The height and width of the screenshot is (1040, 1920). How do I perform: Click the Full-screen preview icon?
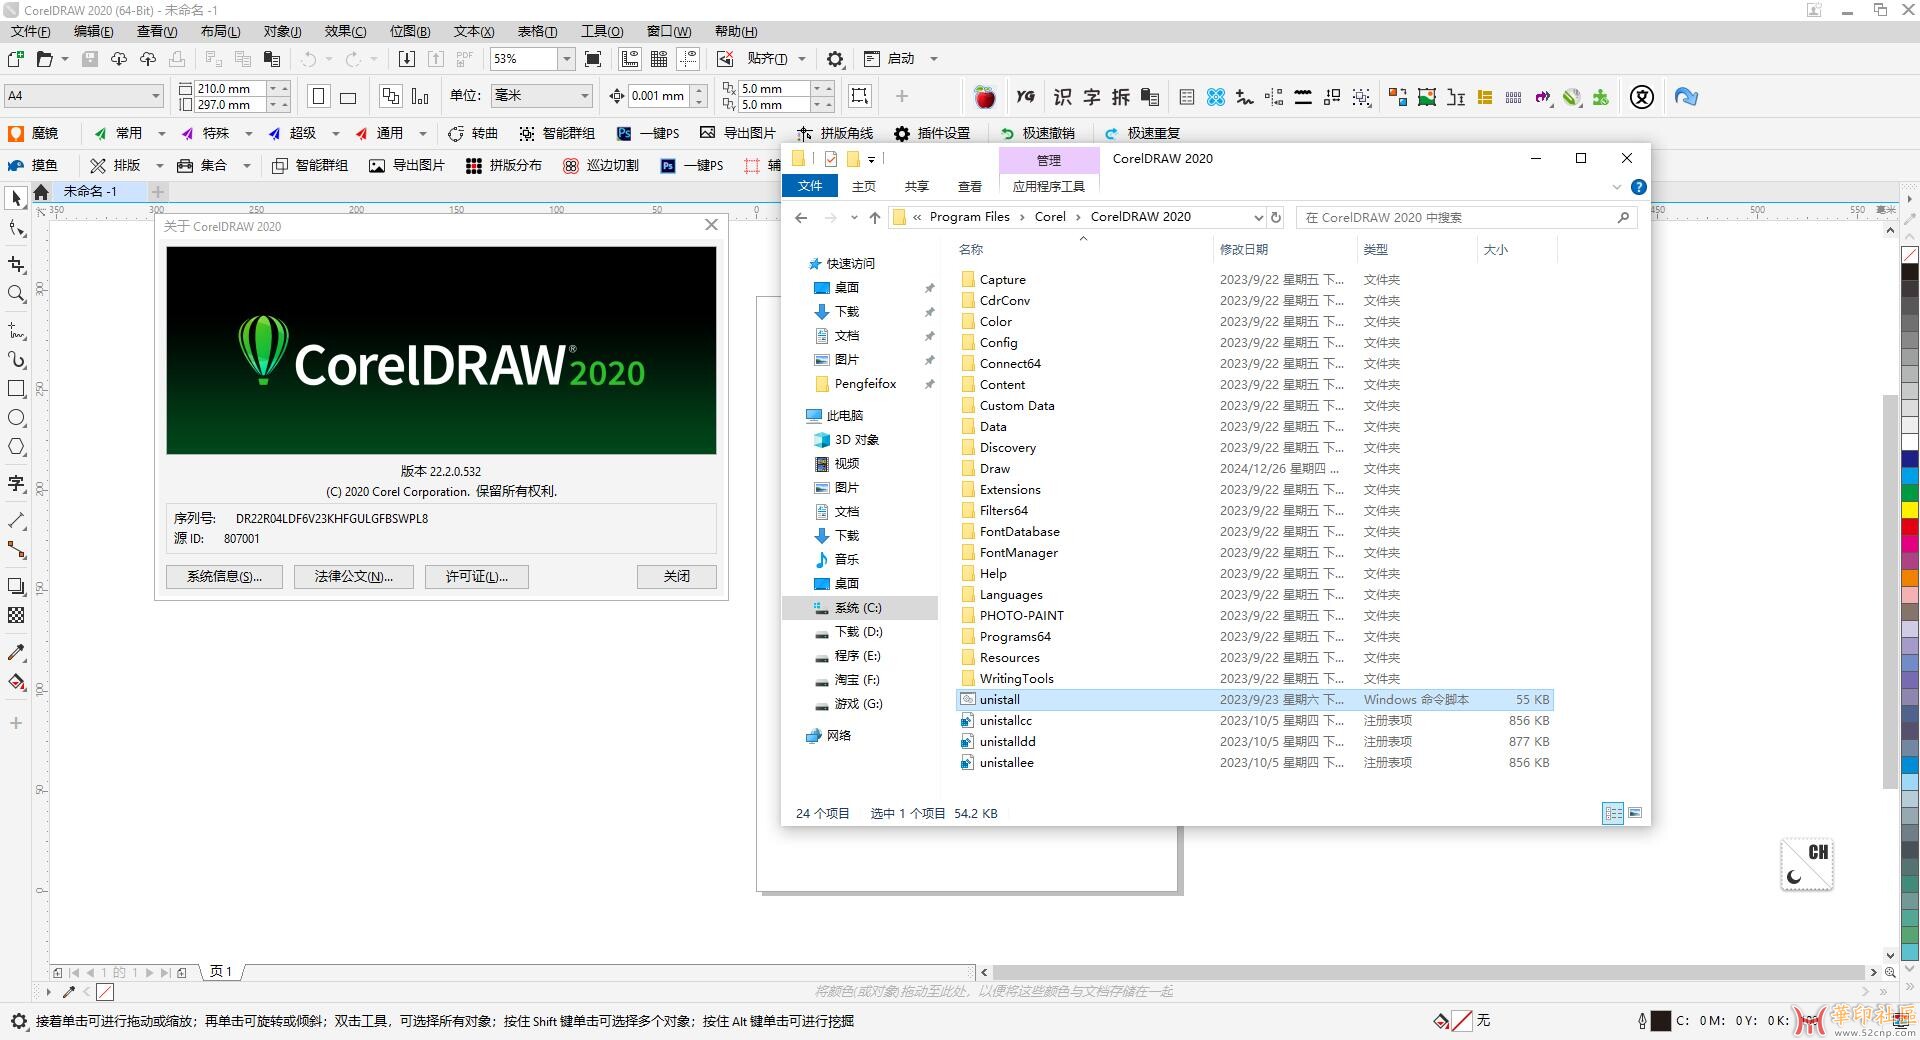tap(593, 59)
